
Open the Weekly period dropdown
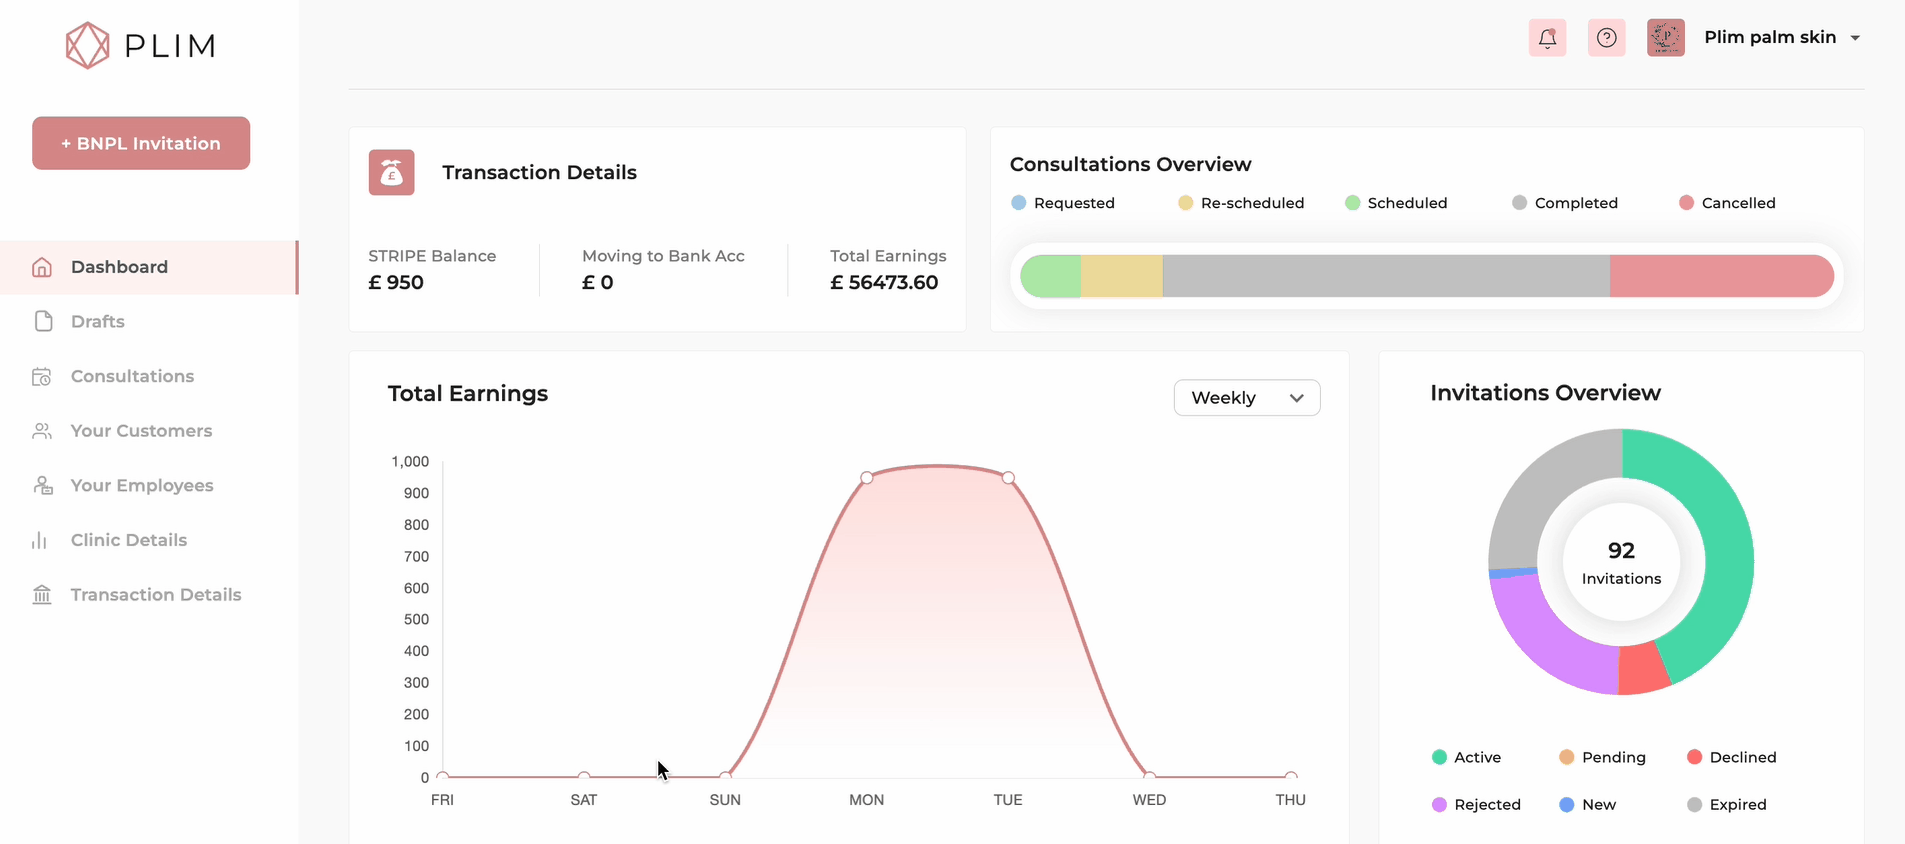1246,398
